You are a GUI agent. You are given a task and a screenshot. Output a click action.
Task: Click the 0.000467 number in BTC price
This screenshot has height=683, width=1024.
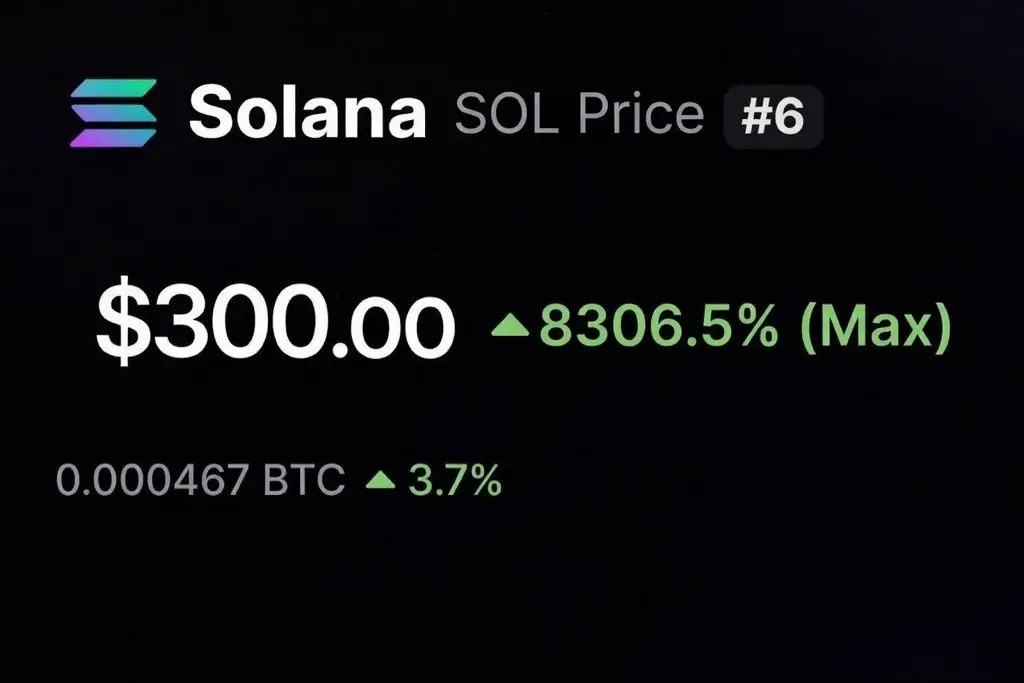(x=152, y=481)
